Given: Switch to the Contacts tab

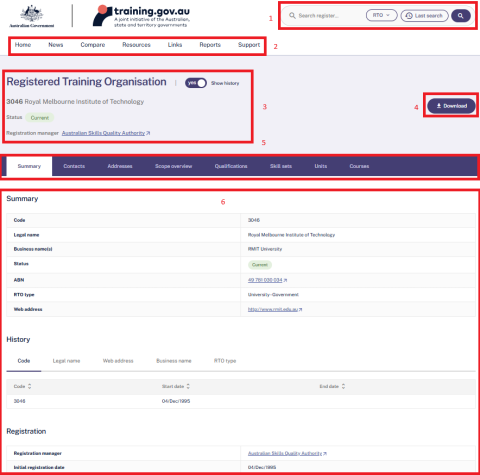Looking at the screenshot, I should point(74,166).
